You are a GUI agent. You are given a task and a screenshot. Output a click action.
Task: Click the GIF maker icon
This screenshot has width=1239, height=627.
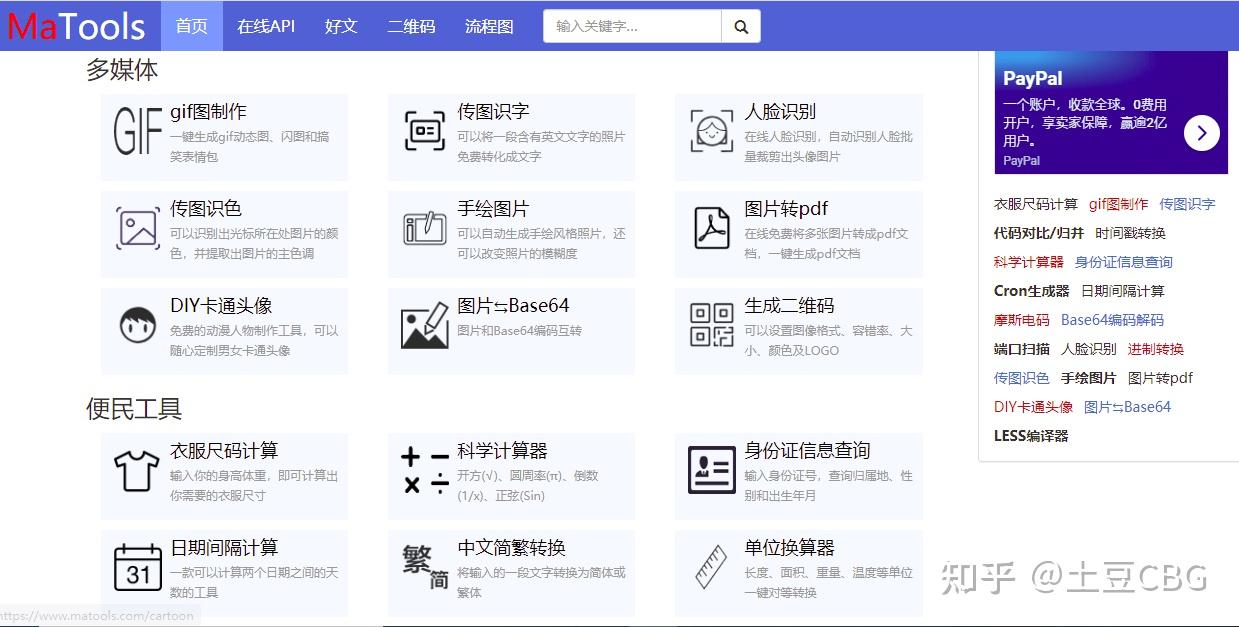point(138,131)
